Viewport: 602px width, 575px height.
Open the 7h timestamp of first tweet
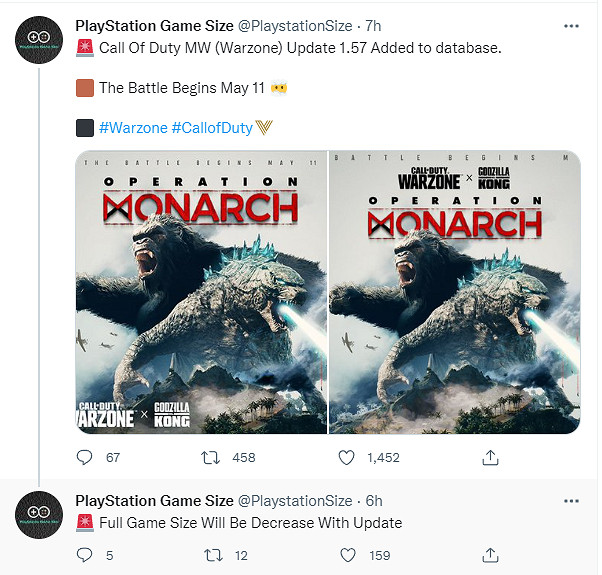(372, 24)
